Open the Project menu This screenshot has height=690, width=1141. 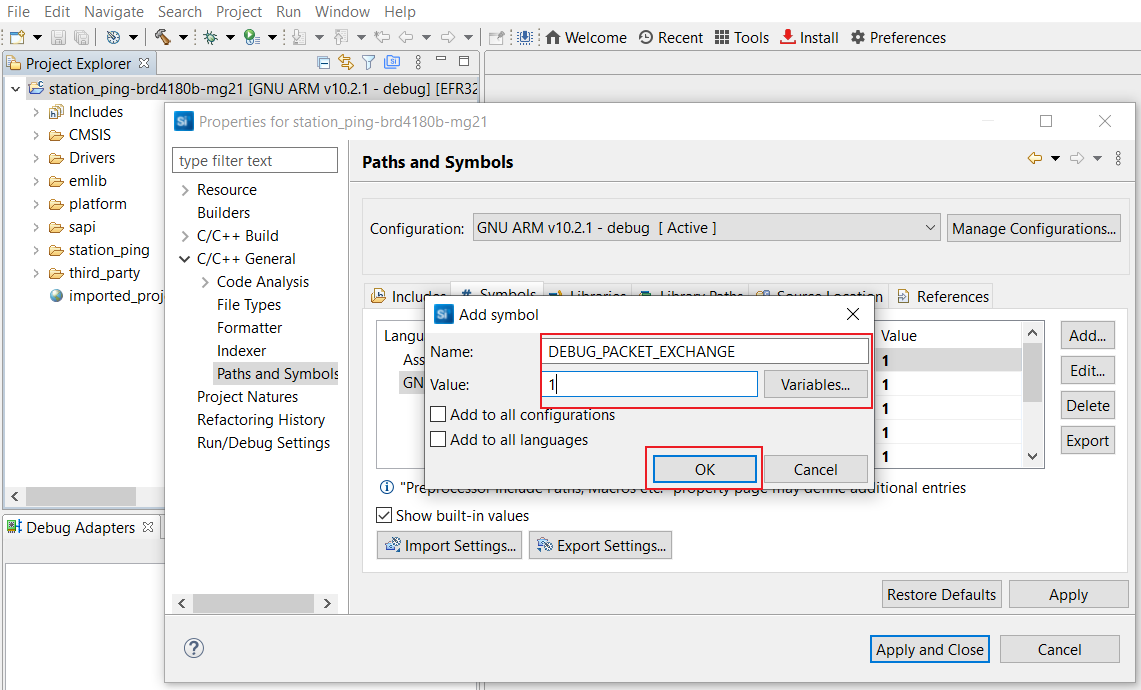[239, 11]
